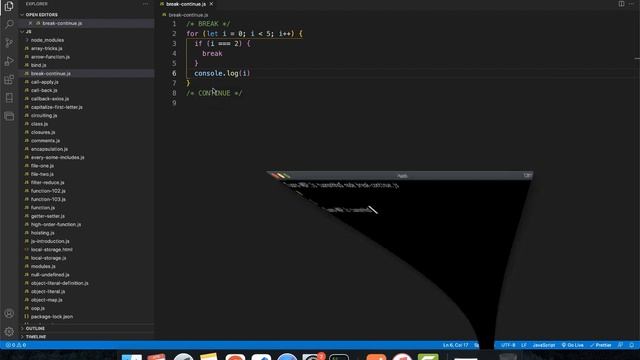Open package-lock.json in file tree
Viewport: 640px width, 360px height.
click(52, 316)
